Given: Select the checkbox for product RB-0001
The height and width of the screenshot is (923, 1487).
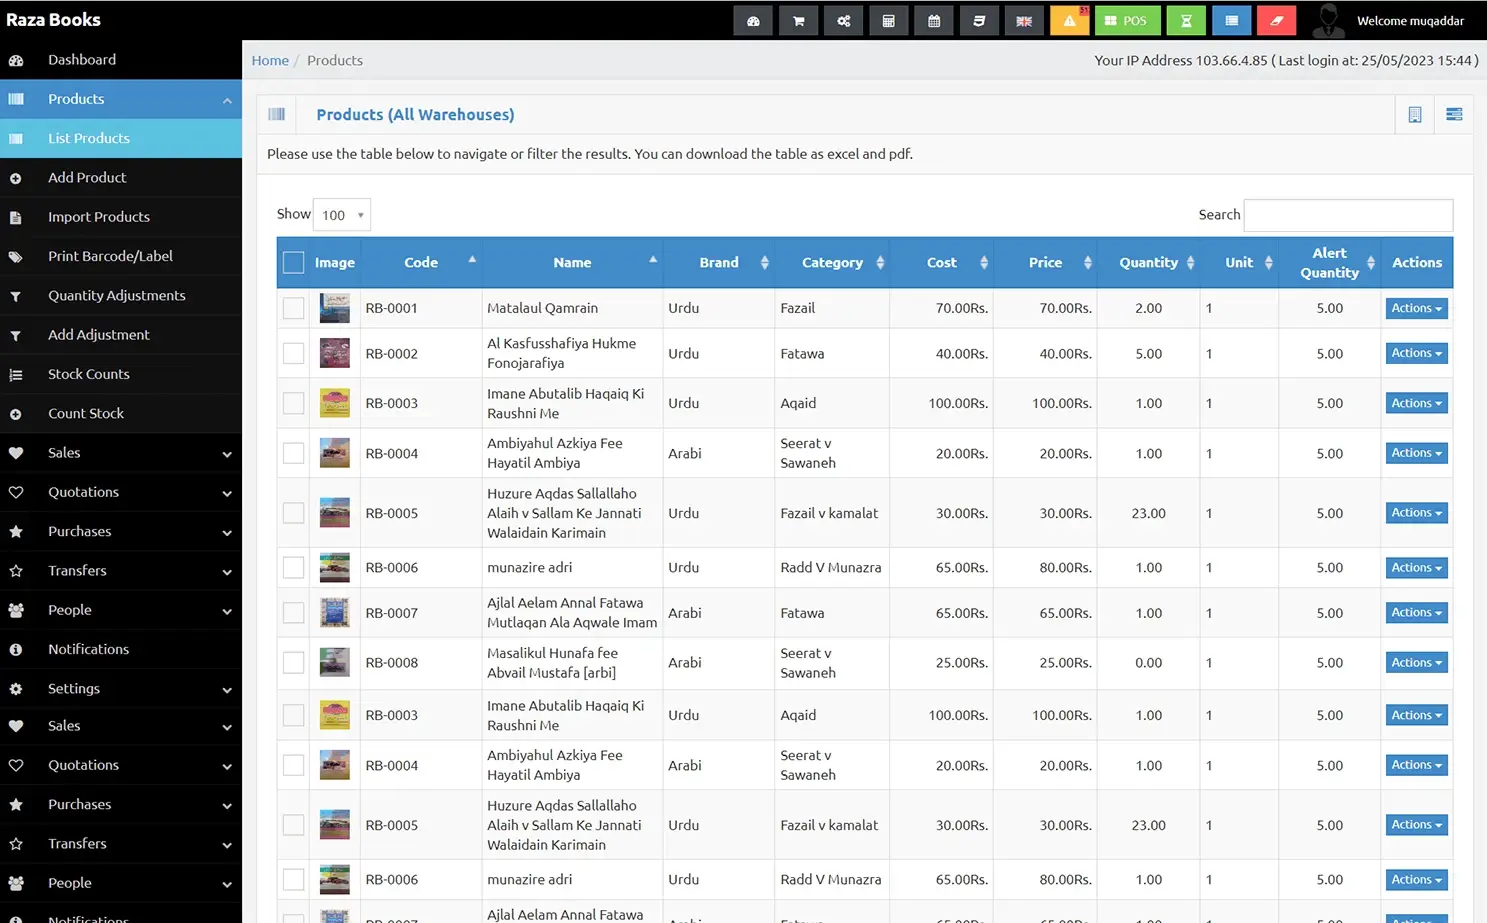Looking at the screenshot, I should 293,308.
